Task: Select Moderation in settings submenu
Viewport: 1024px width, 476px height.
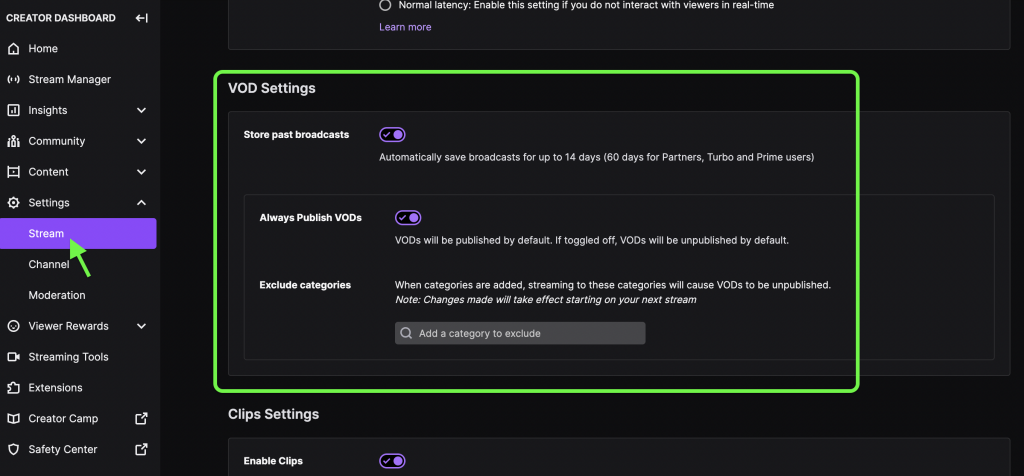Action: coord(57,295)
